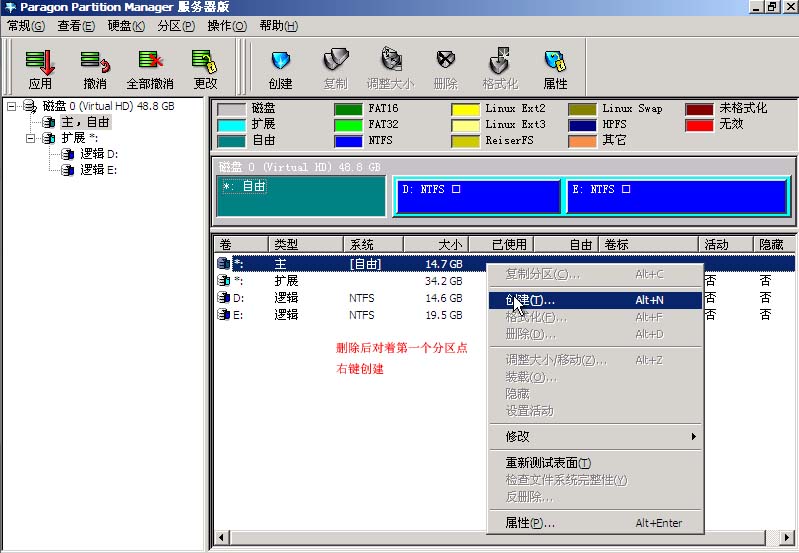799x553 pixels.
Task: Collapse the 磁盘 0 tree node
Action: pos(11,106)
